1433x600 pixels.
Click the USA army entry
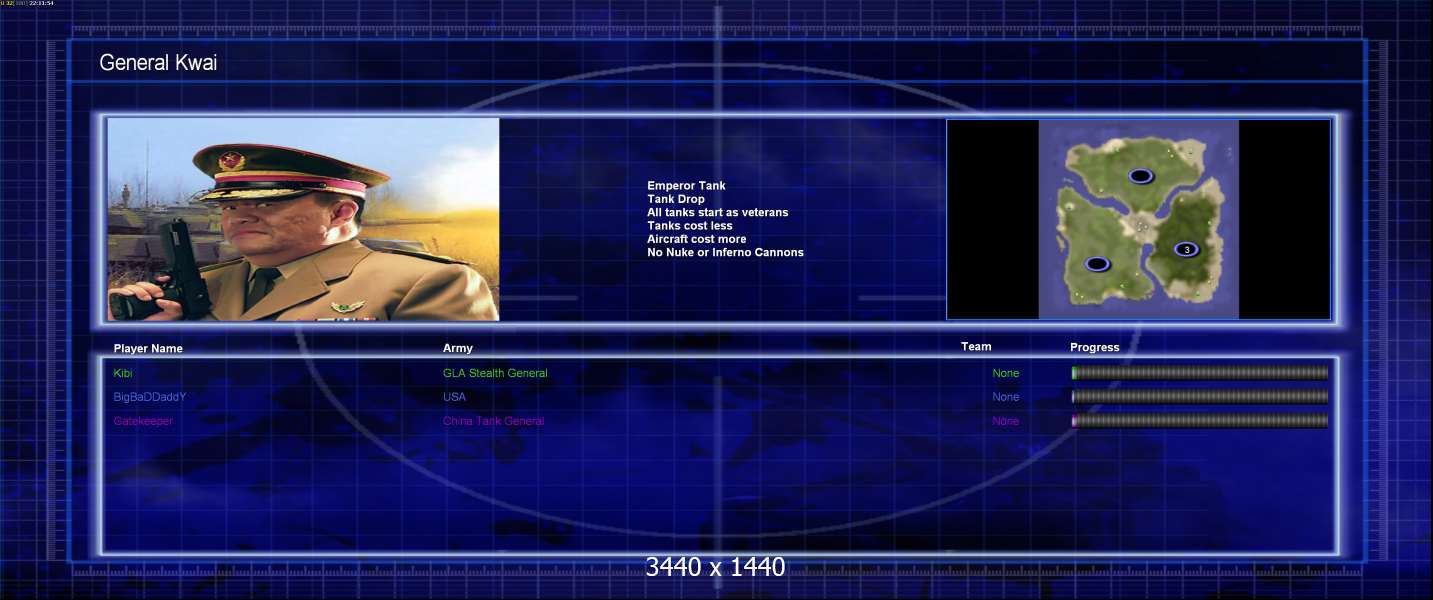point(454,397)
